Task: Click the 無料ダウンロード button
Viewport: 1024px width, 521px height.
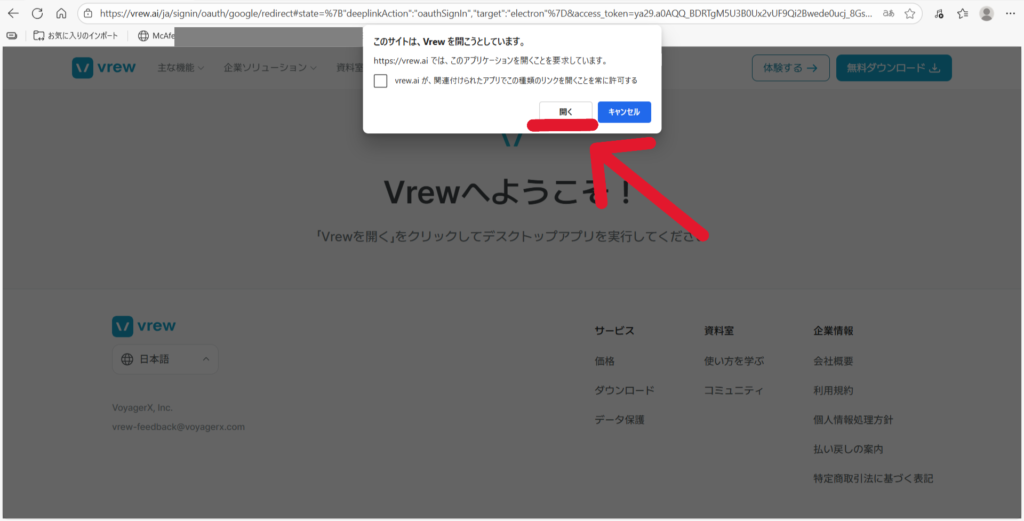Action: [x=893, y=68]
